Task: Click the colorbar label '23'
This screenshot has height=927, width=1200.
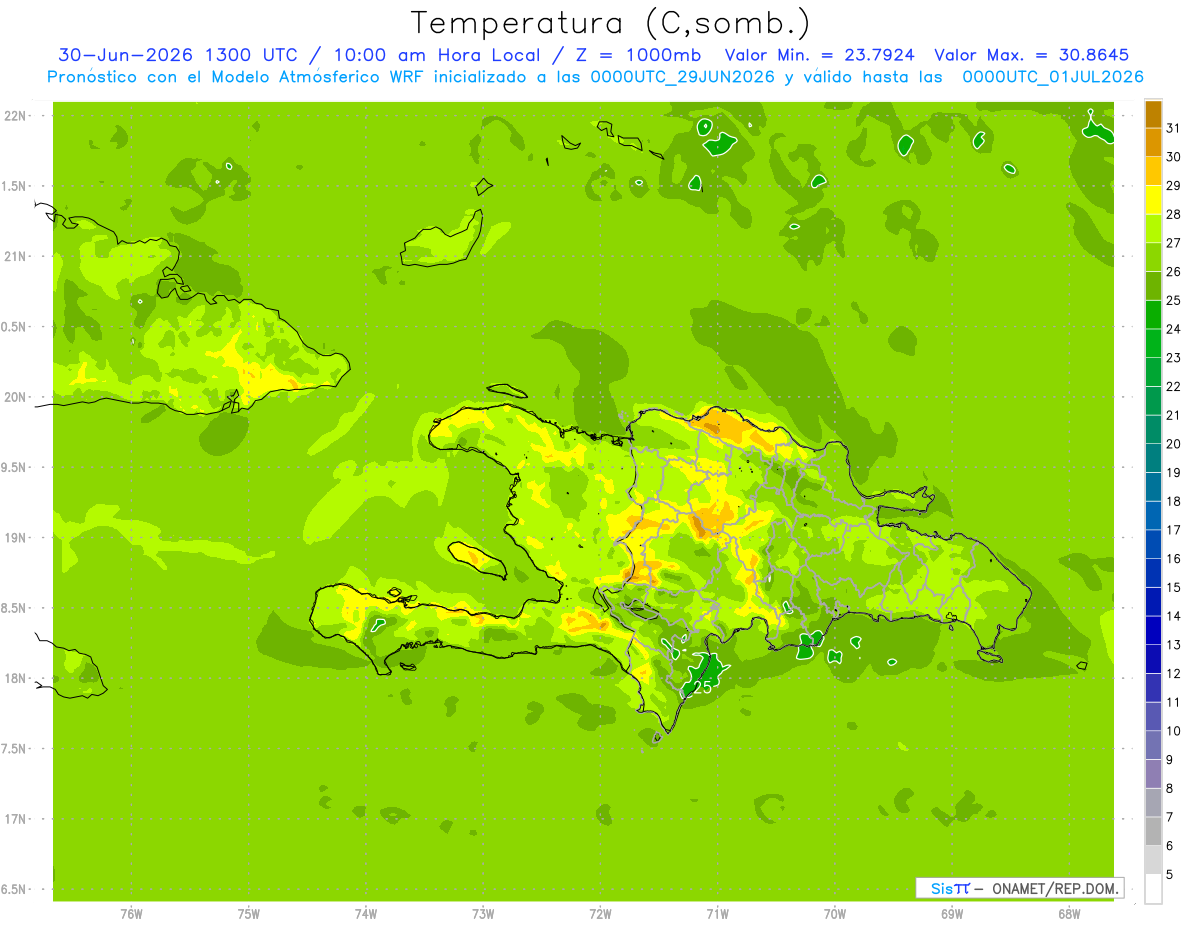Action: coord(1174,357)
